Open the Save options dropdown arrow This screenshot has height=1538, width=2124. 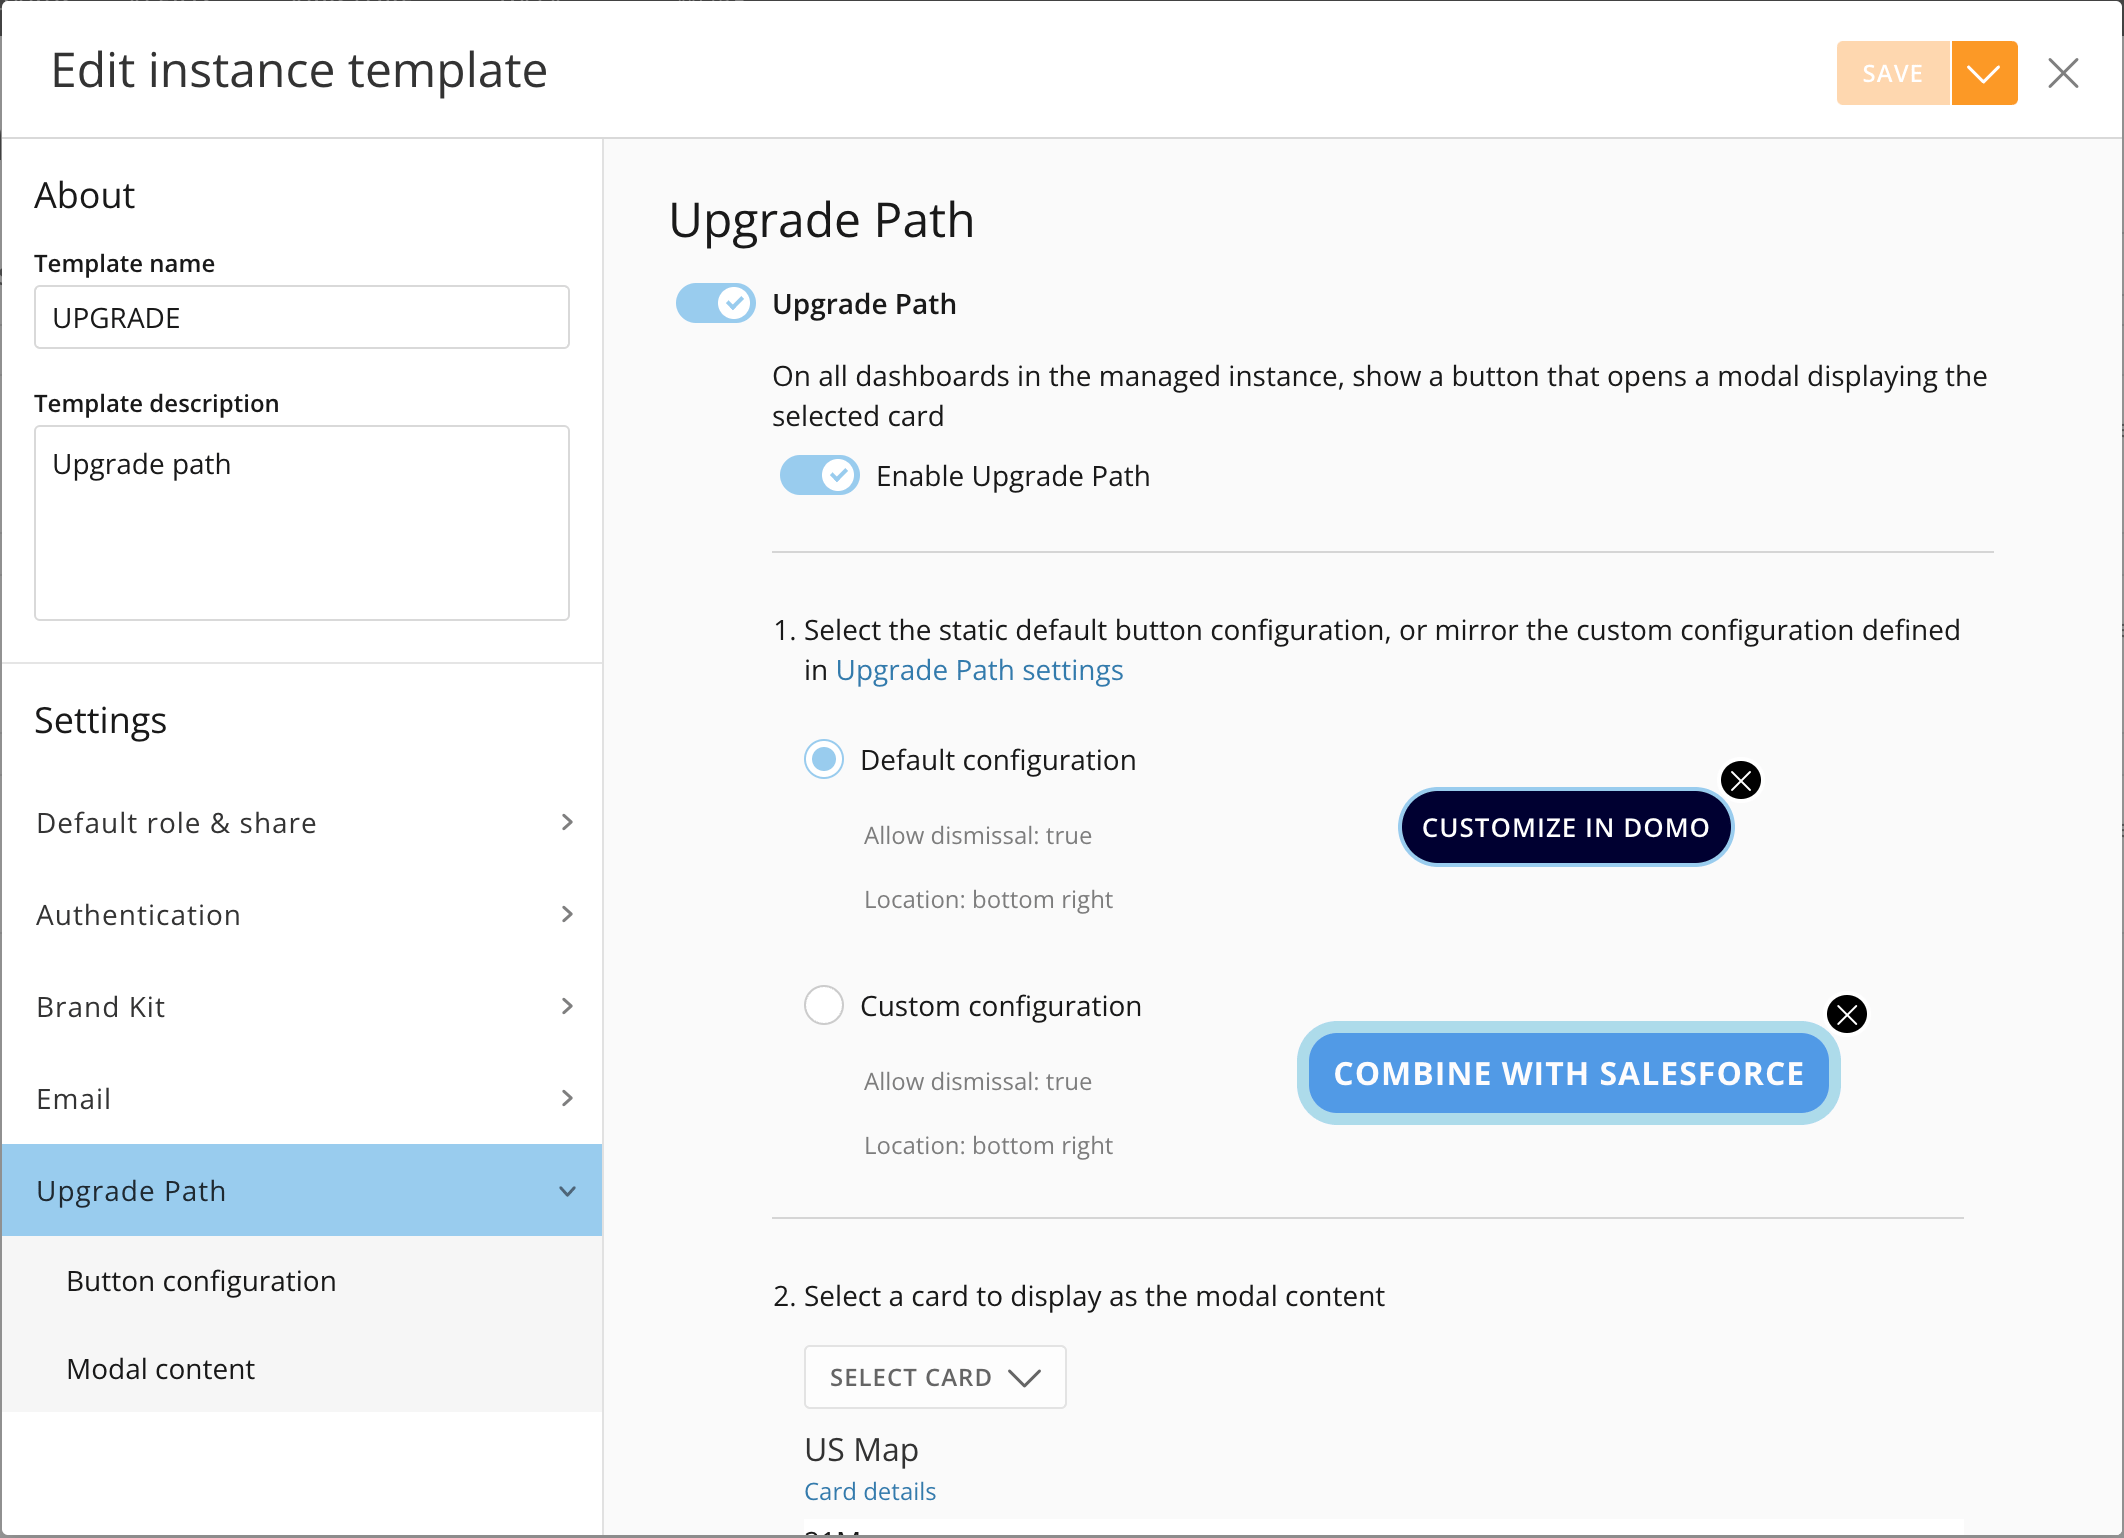(1984, 73)
